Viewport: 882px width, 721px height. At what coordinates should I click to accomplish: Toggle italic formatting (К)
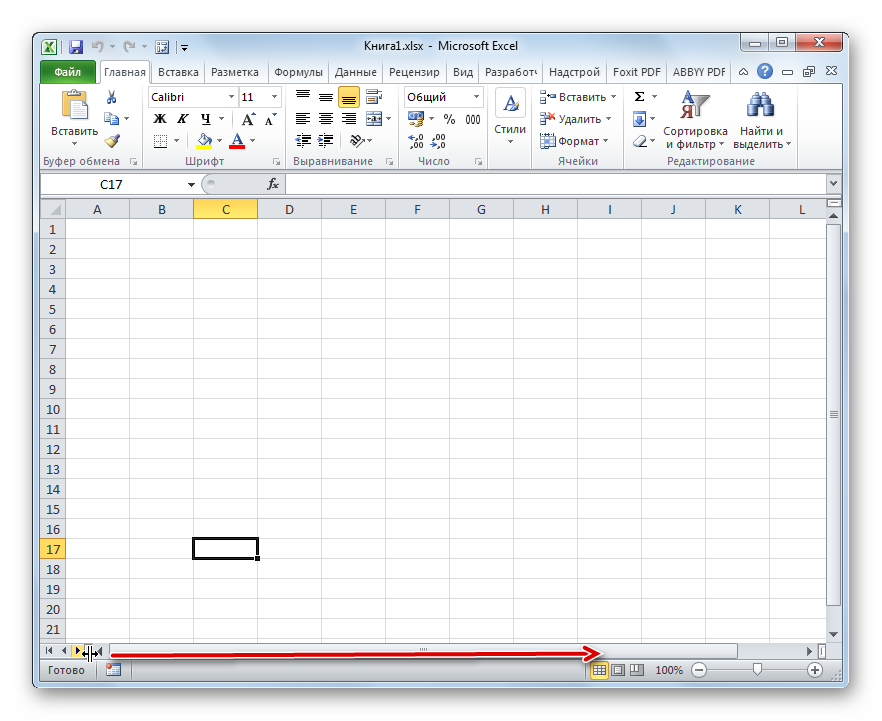point(183,119)
